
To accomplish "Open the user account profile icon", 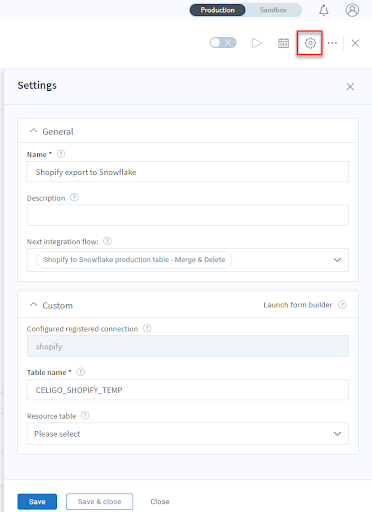I will click(352, 10).
